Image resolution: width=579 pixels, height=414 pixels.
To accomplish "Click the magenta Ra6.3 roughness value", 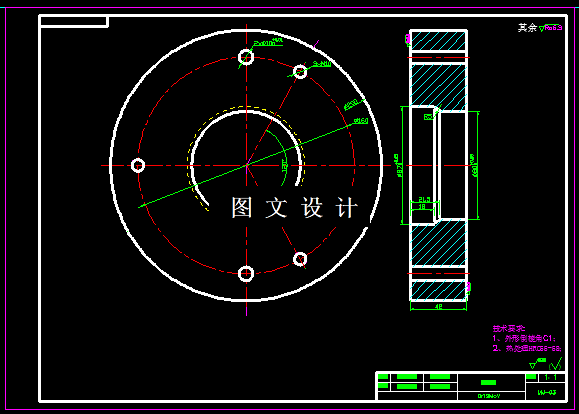I will 553,27.
